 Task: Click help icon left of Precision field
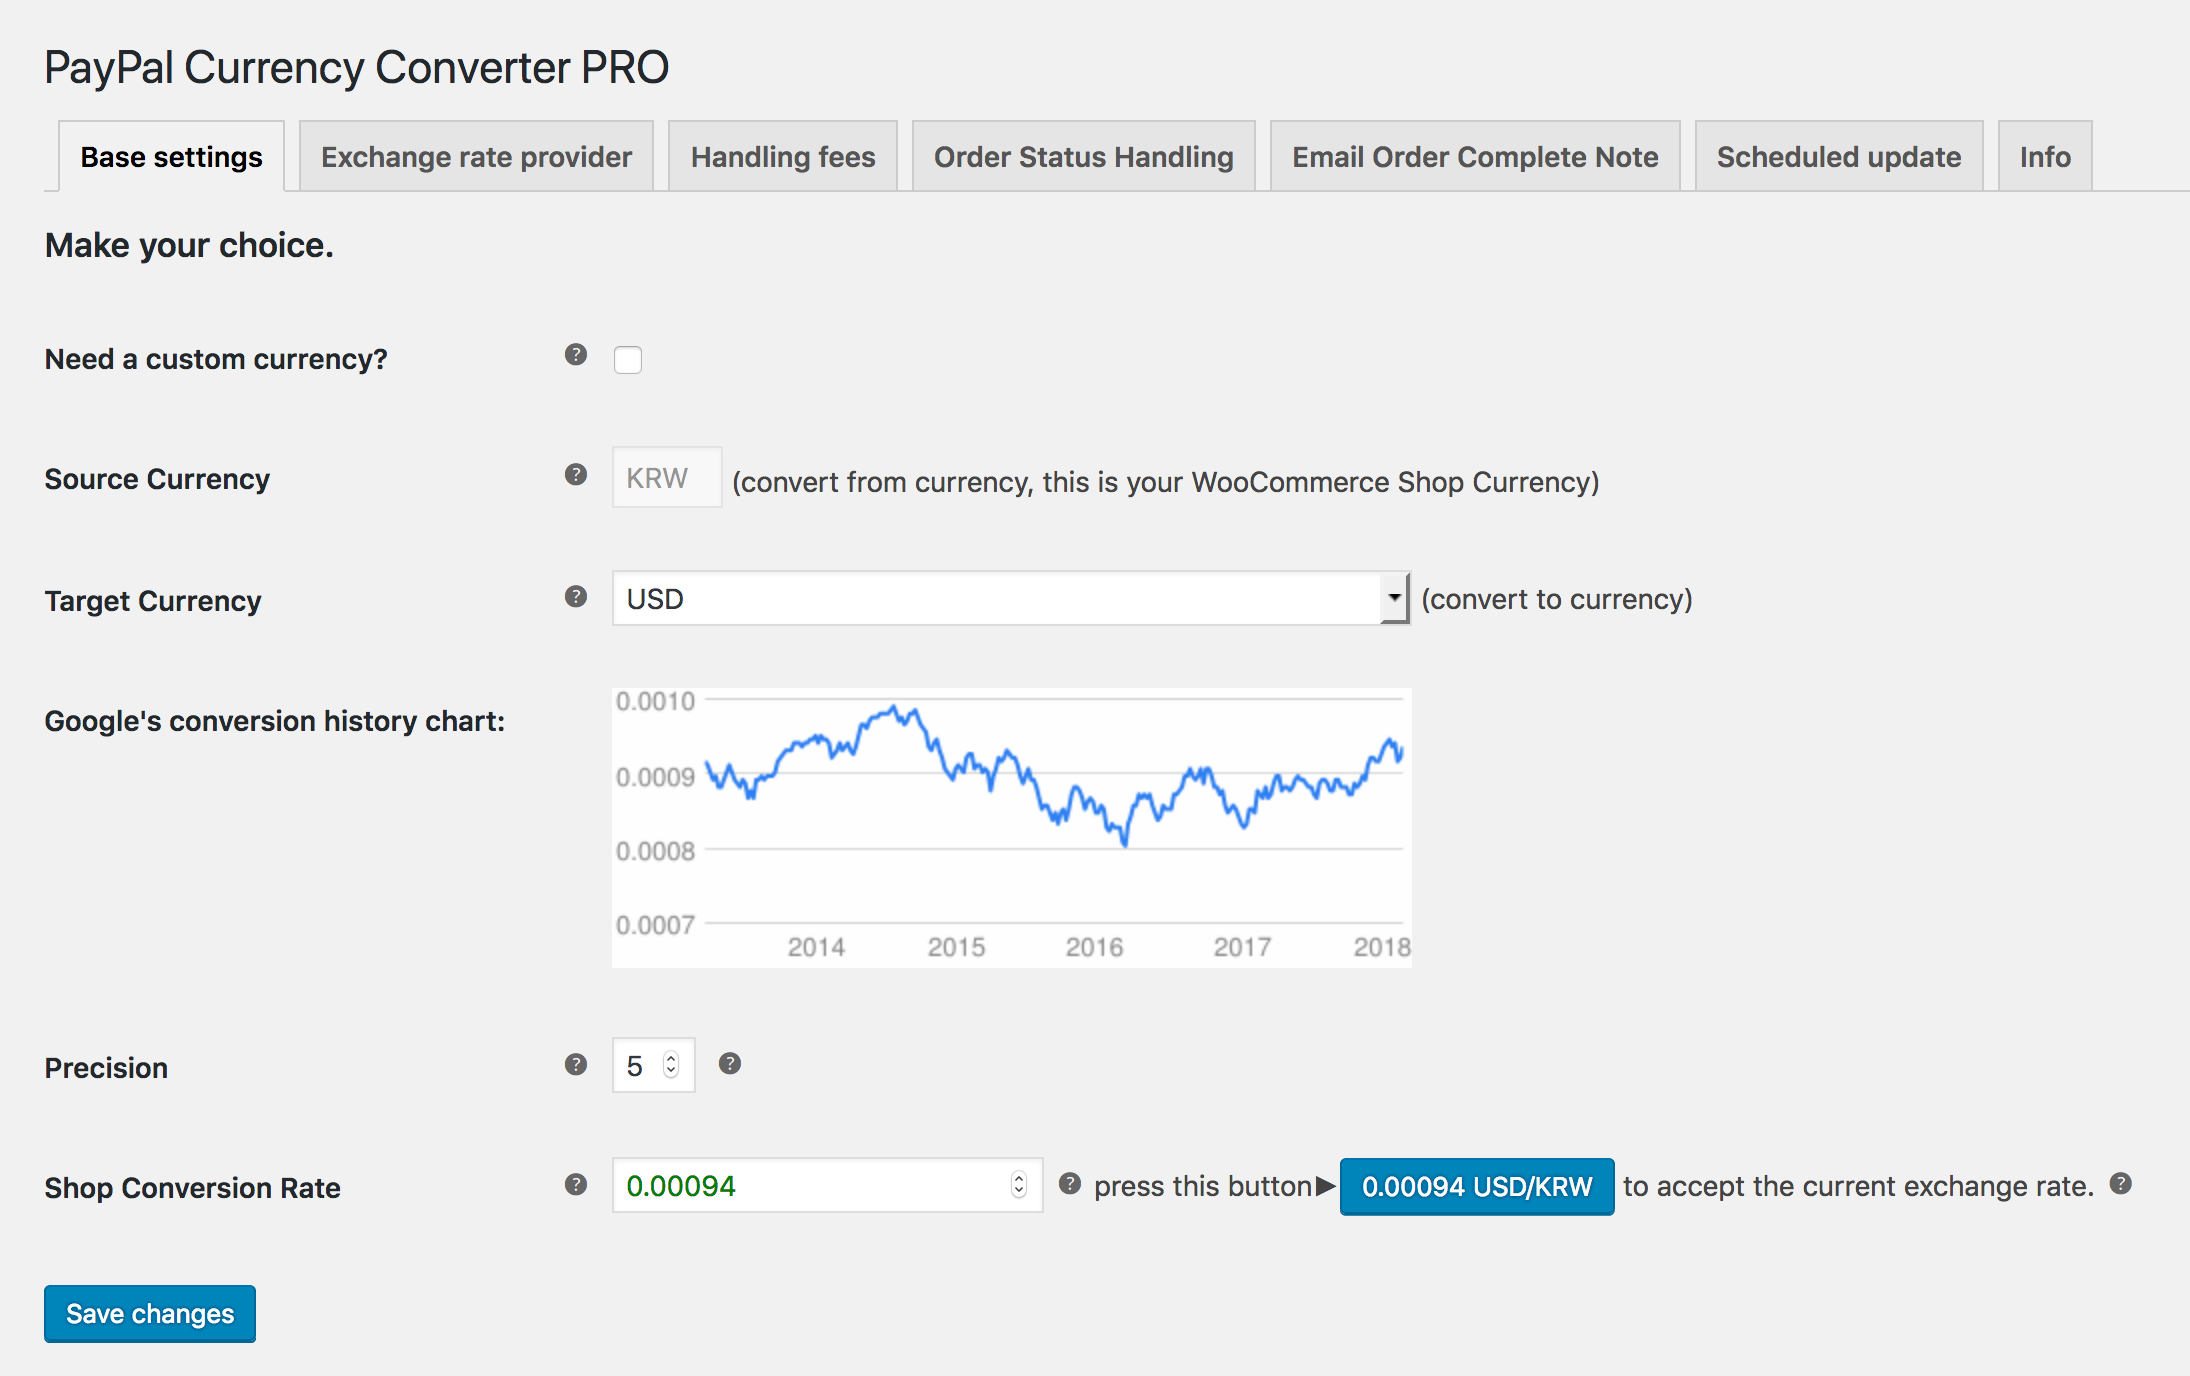pyautogui.click(x=575, y=1064)
